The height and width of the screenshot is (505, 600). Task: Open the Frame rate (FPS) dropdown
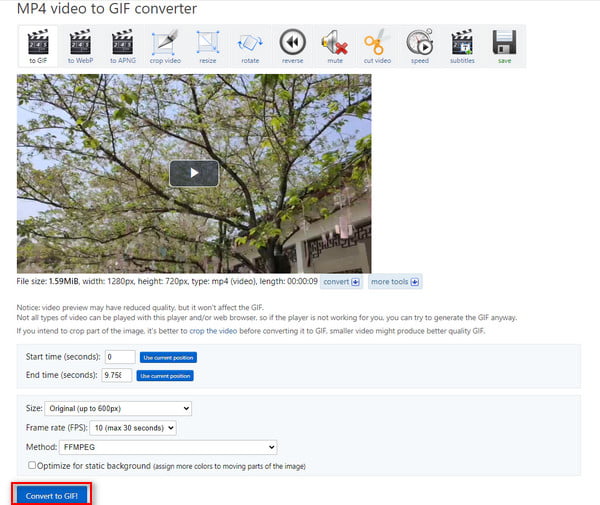coord(133,428)
